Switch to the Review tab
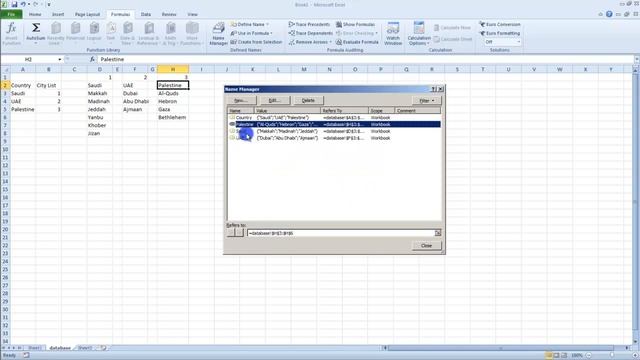Viewport: 640px width, 360px height. (169, 14)
